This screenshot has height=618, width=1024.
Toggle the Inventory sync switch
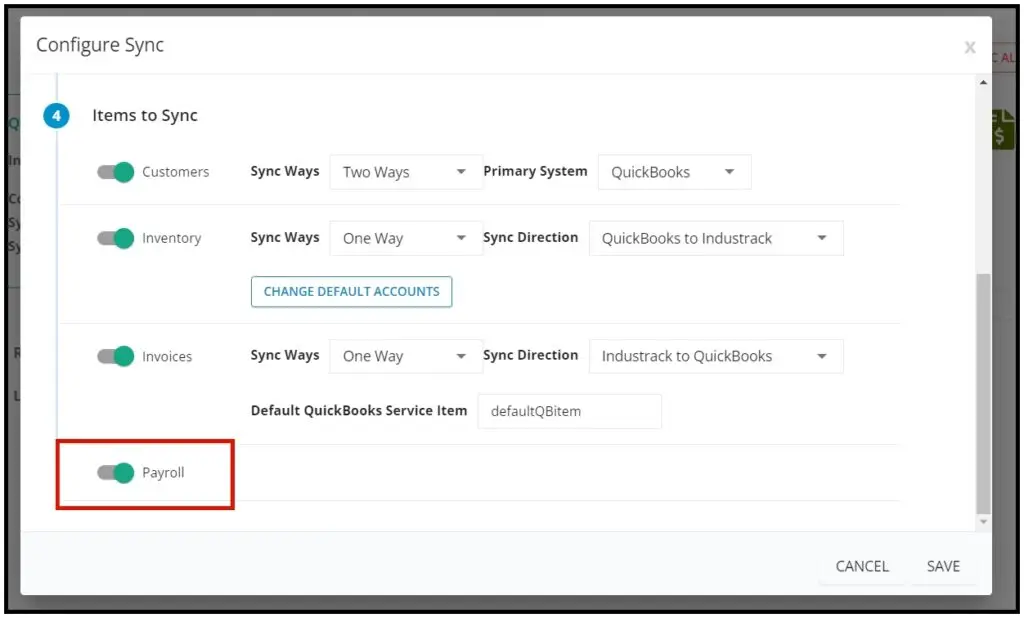pos(116,238)
